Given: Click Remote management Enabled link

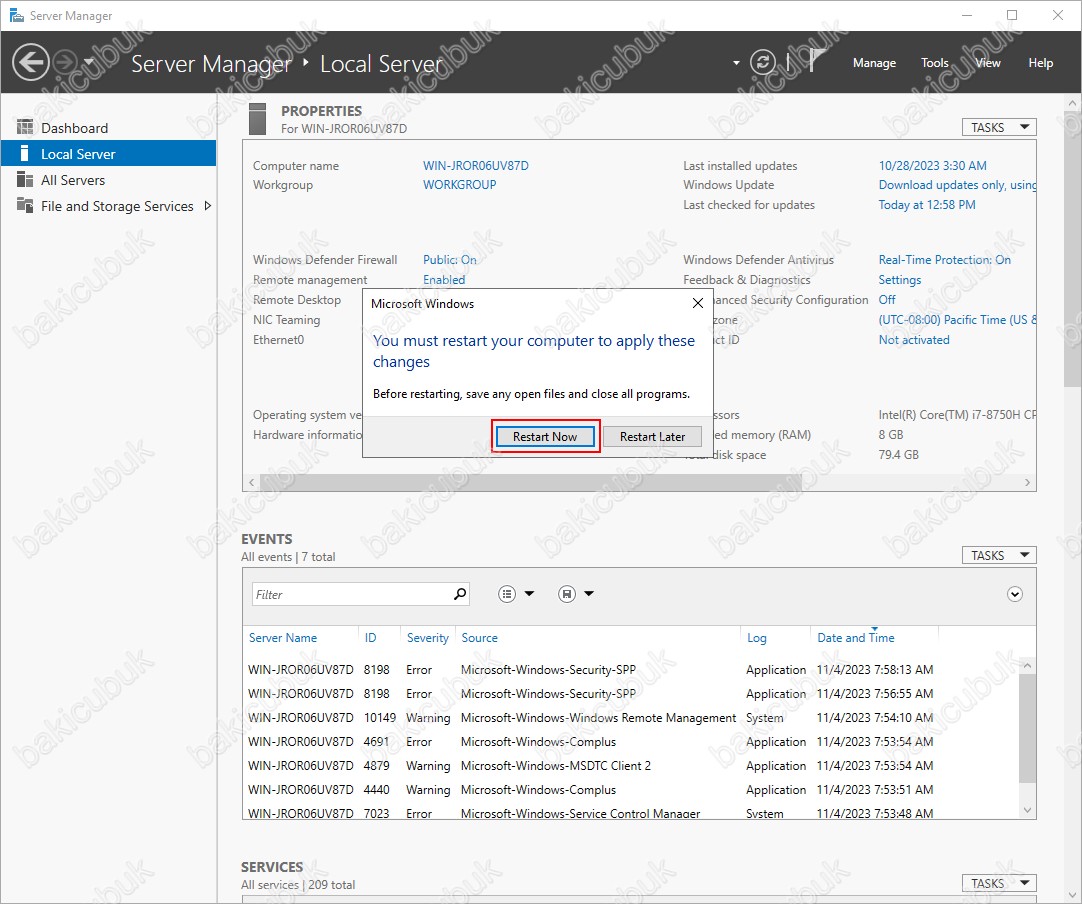Looking at the screenshot, I should coord(444,279).
